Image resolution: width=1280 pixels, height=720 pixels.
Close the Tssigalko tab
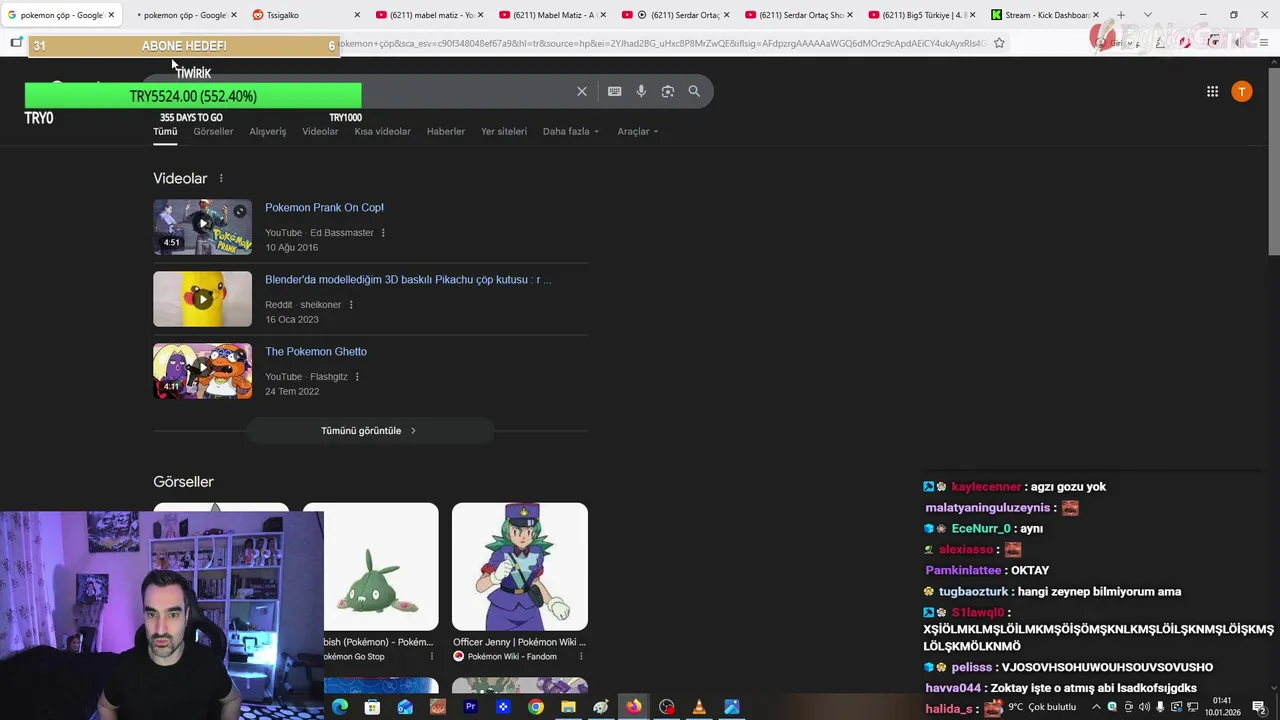coord(358,15)
